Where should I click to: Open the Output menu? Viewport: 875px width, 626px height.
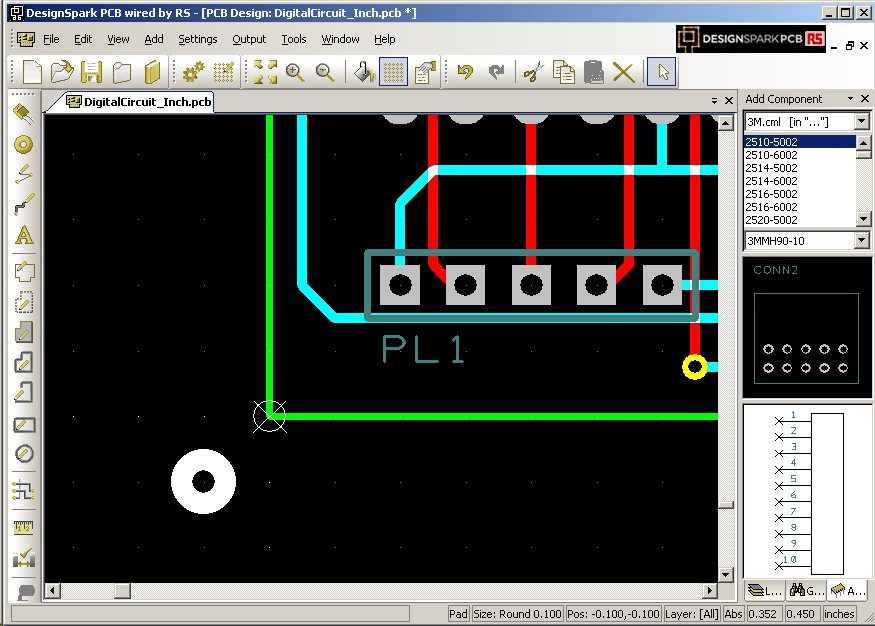[249, 39]
